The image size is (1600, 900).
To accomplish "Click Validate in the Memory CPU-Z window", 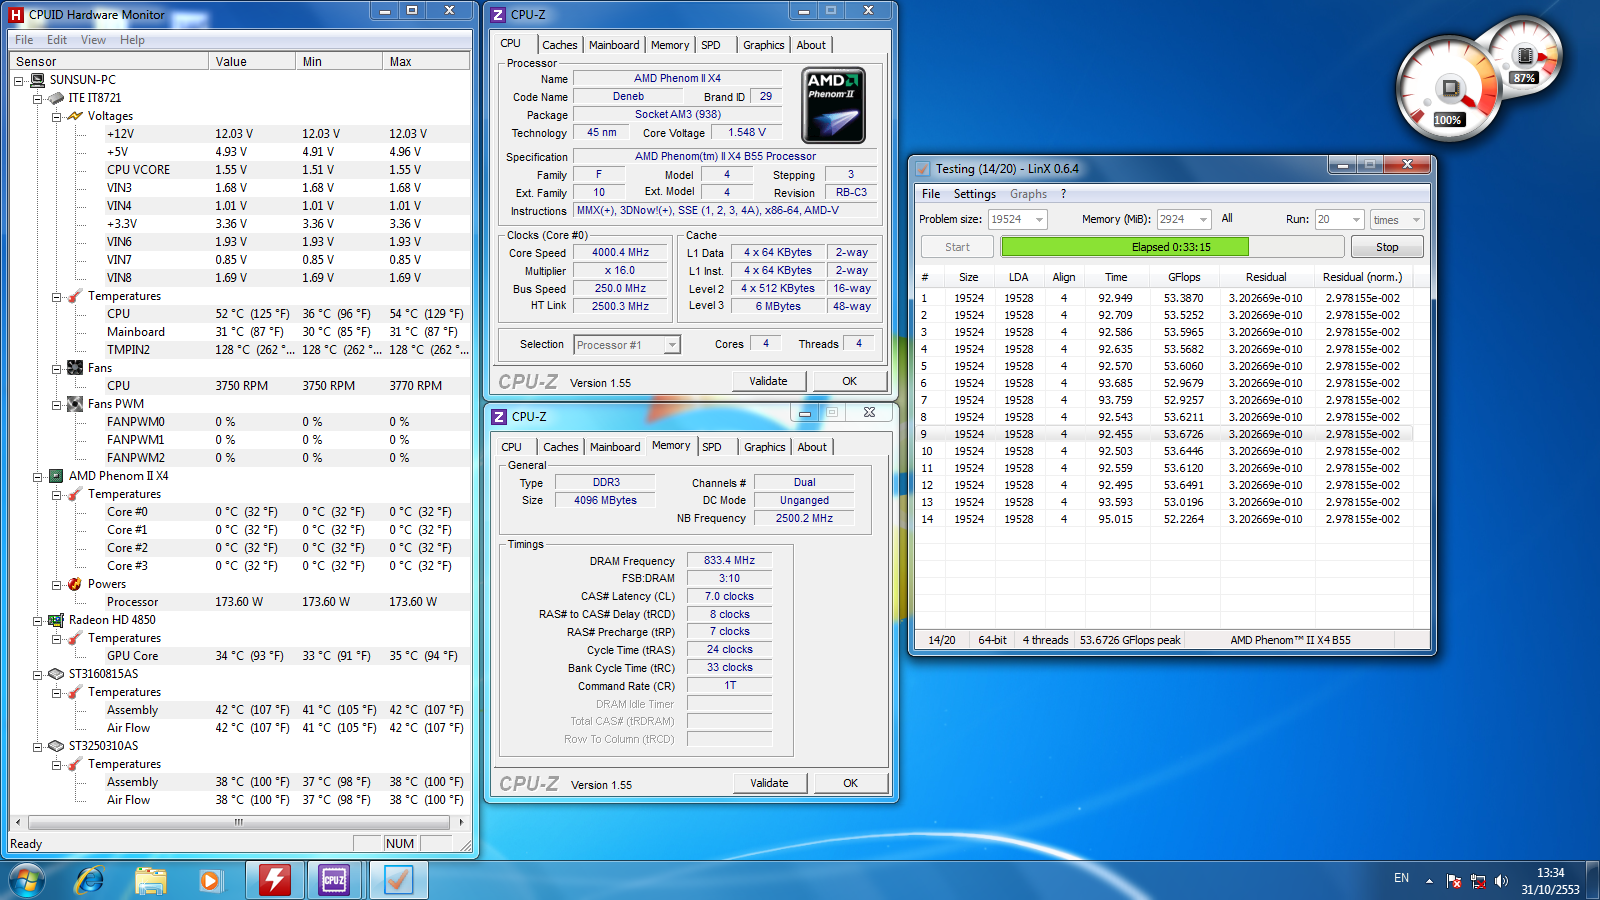I will point(769,783).
